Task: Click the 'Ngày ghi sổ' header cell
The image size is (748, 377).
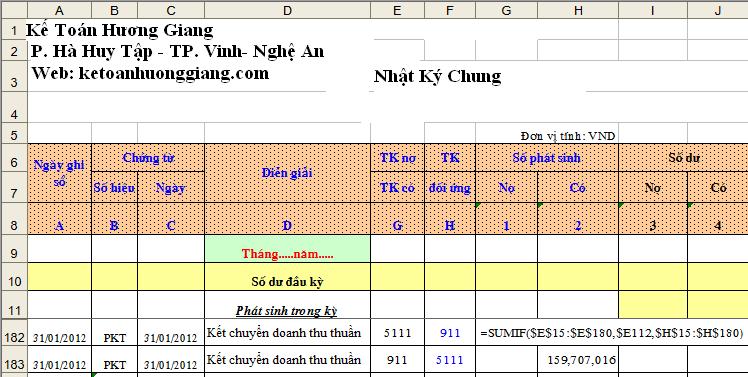Action: (60, 173)
